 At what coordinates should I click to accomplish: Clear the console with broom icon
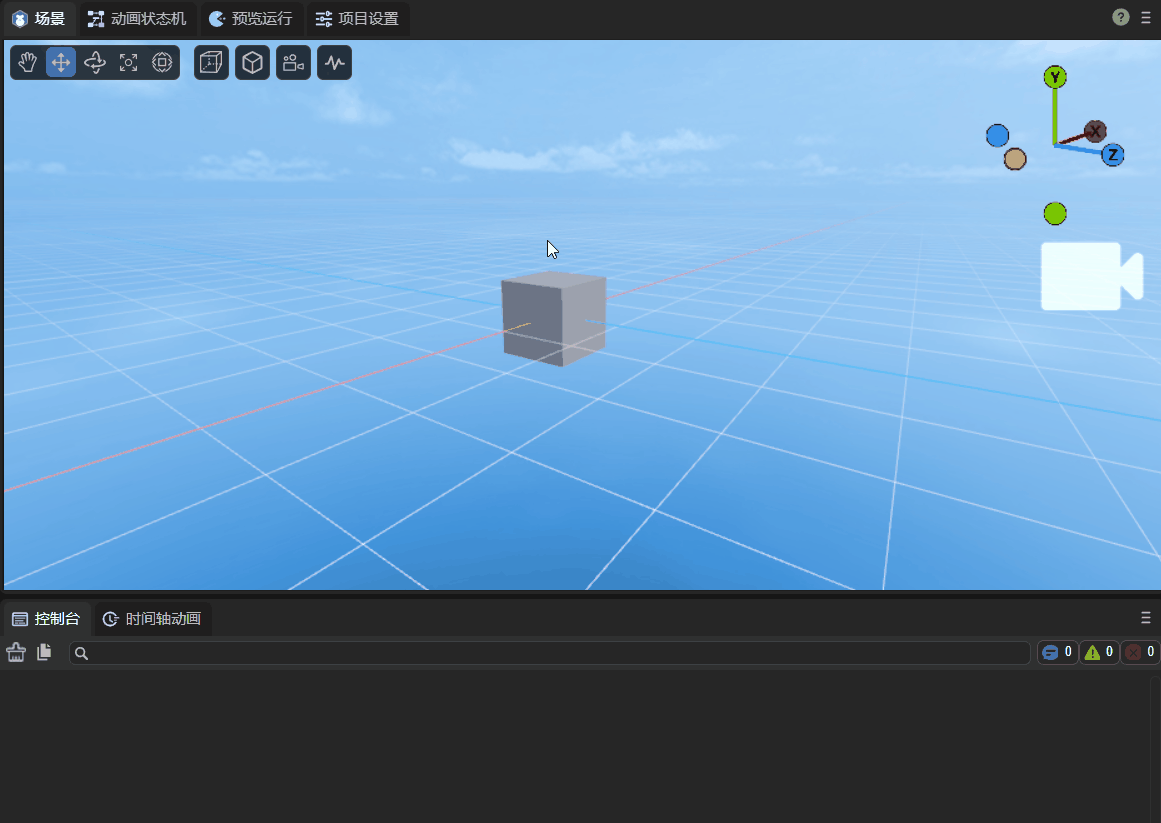pos(16,653)
